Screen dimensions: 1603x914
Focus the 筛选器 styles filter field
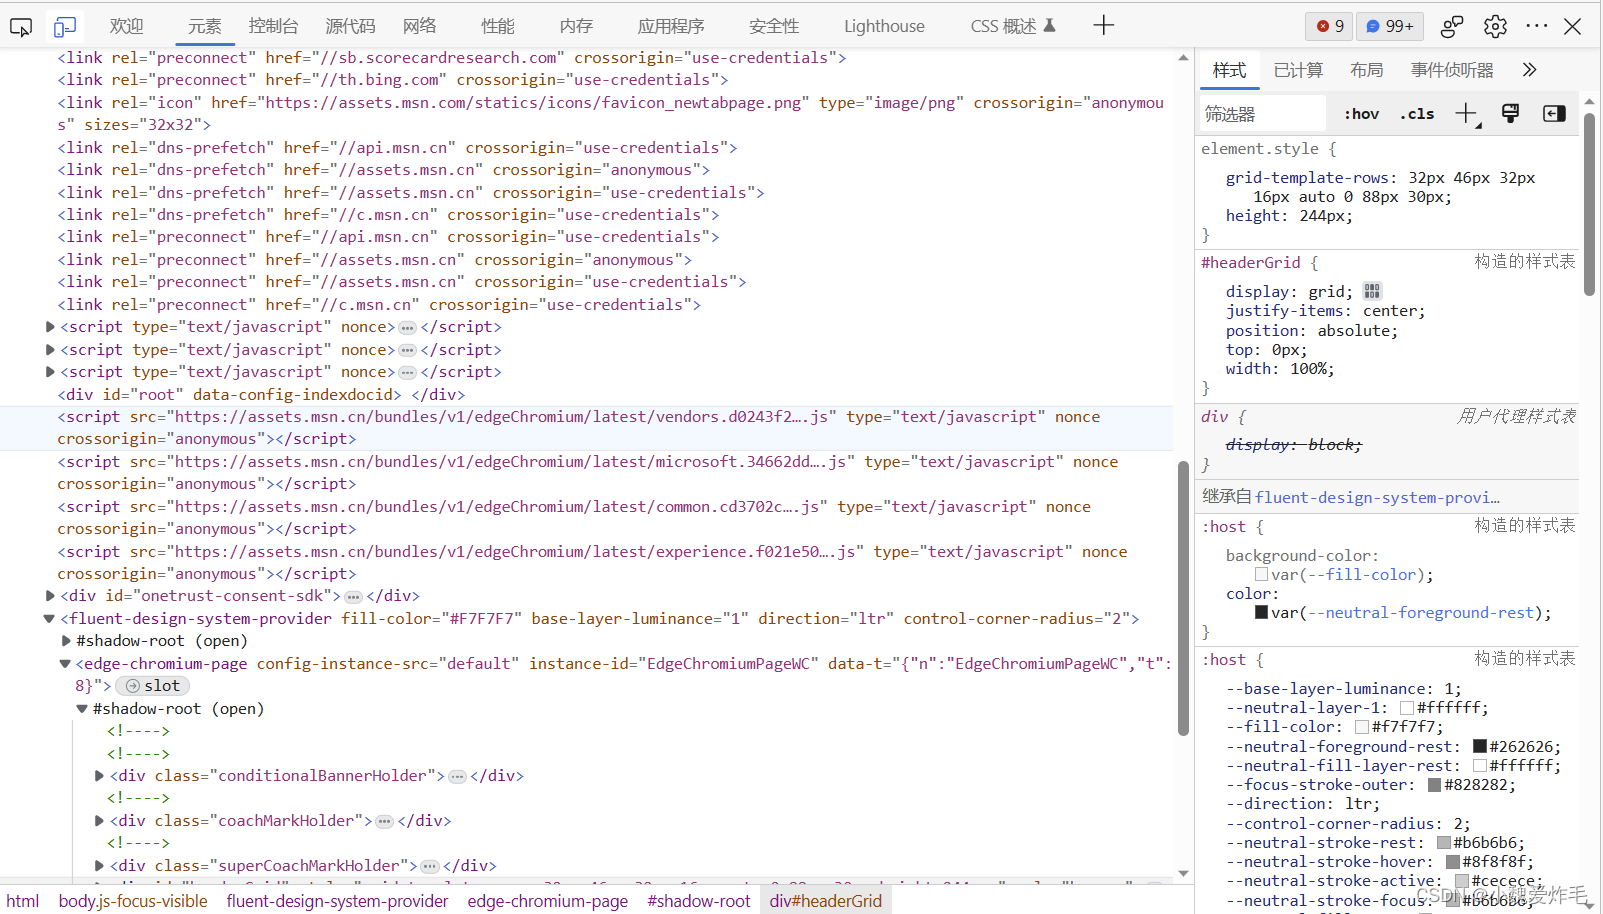point(1262,114)
